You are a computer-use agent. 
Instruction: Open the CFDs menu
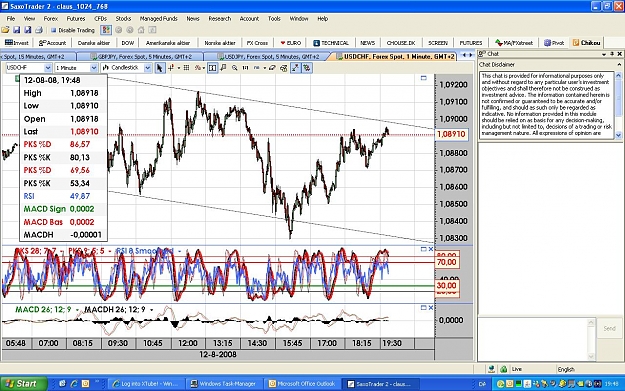pos(100,18)
